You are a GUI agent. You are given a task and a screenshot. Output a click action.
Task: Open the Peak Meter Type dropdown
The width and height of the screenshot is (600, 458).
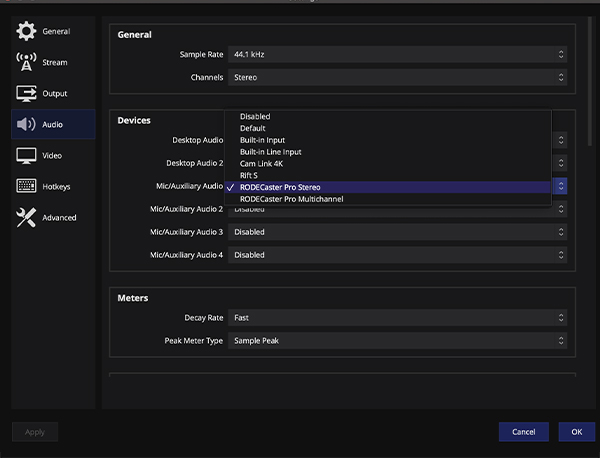[398, 341]
